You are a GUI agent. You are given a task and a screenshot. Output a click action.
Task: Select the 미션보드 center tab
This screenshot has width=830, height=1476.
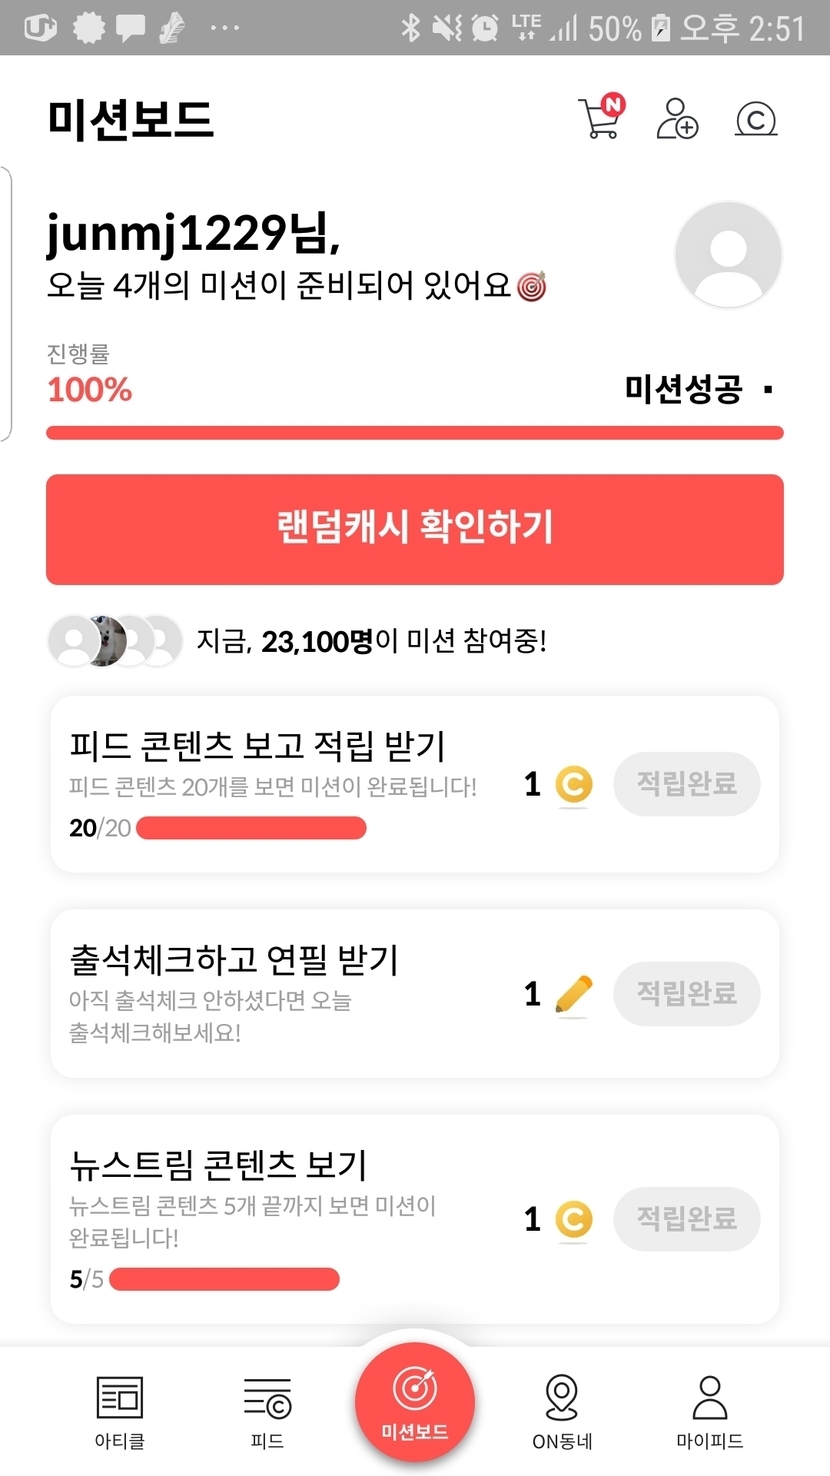point(414,1402)
